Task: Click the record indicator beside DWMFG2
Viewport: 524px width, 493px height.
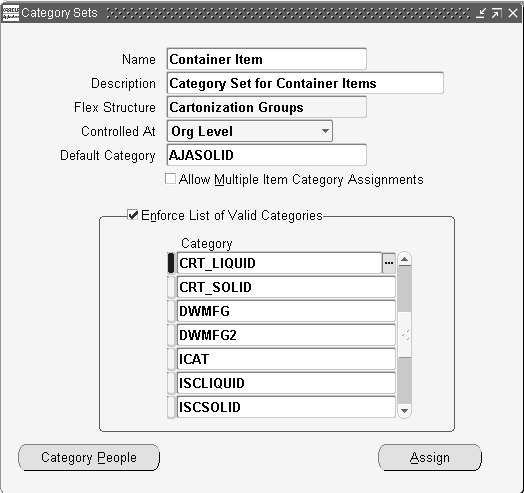Action: pos(171,335)
